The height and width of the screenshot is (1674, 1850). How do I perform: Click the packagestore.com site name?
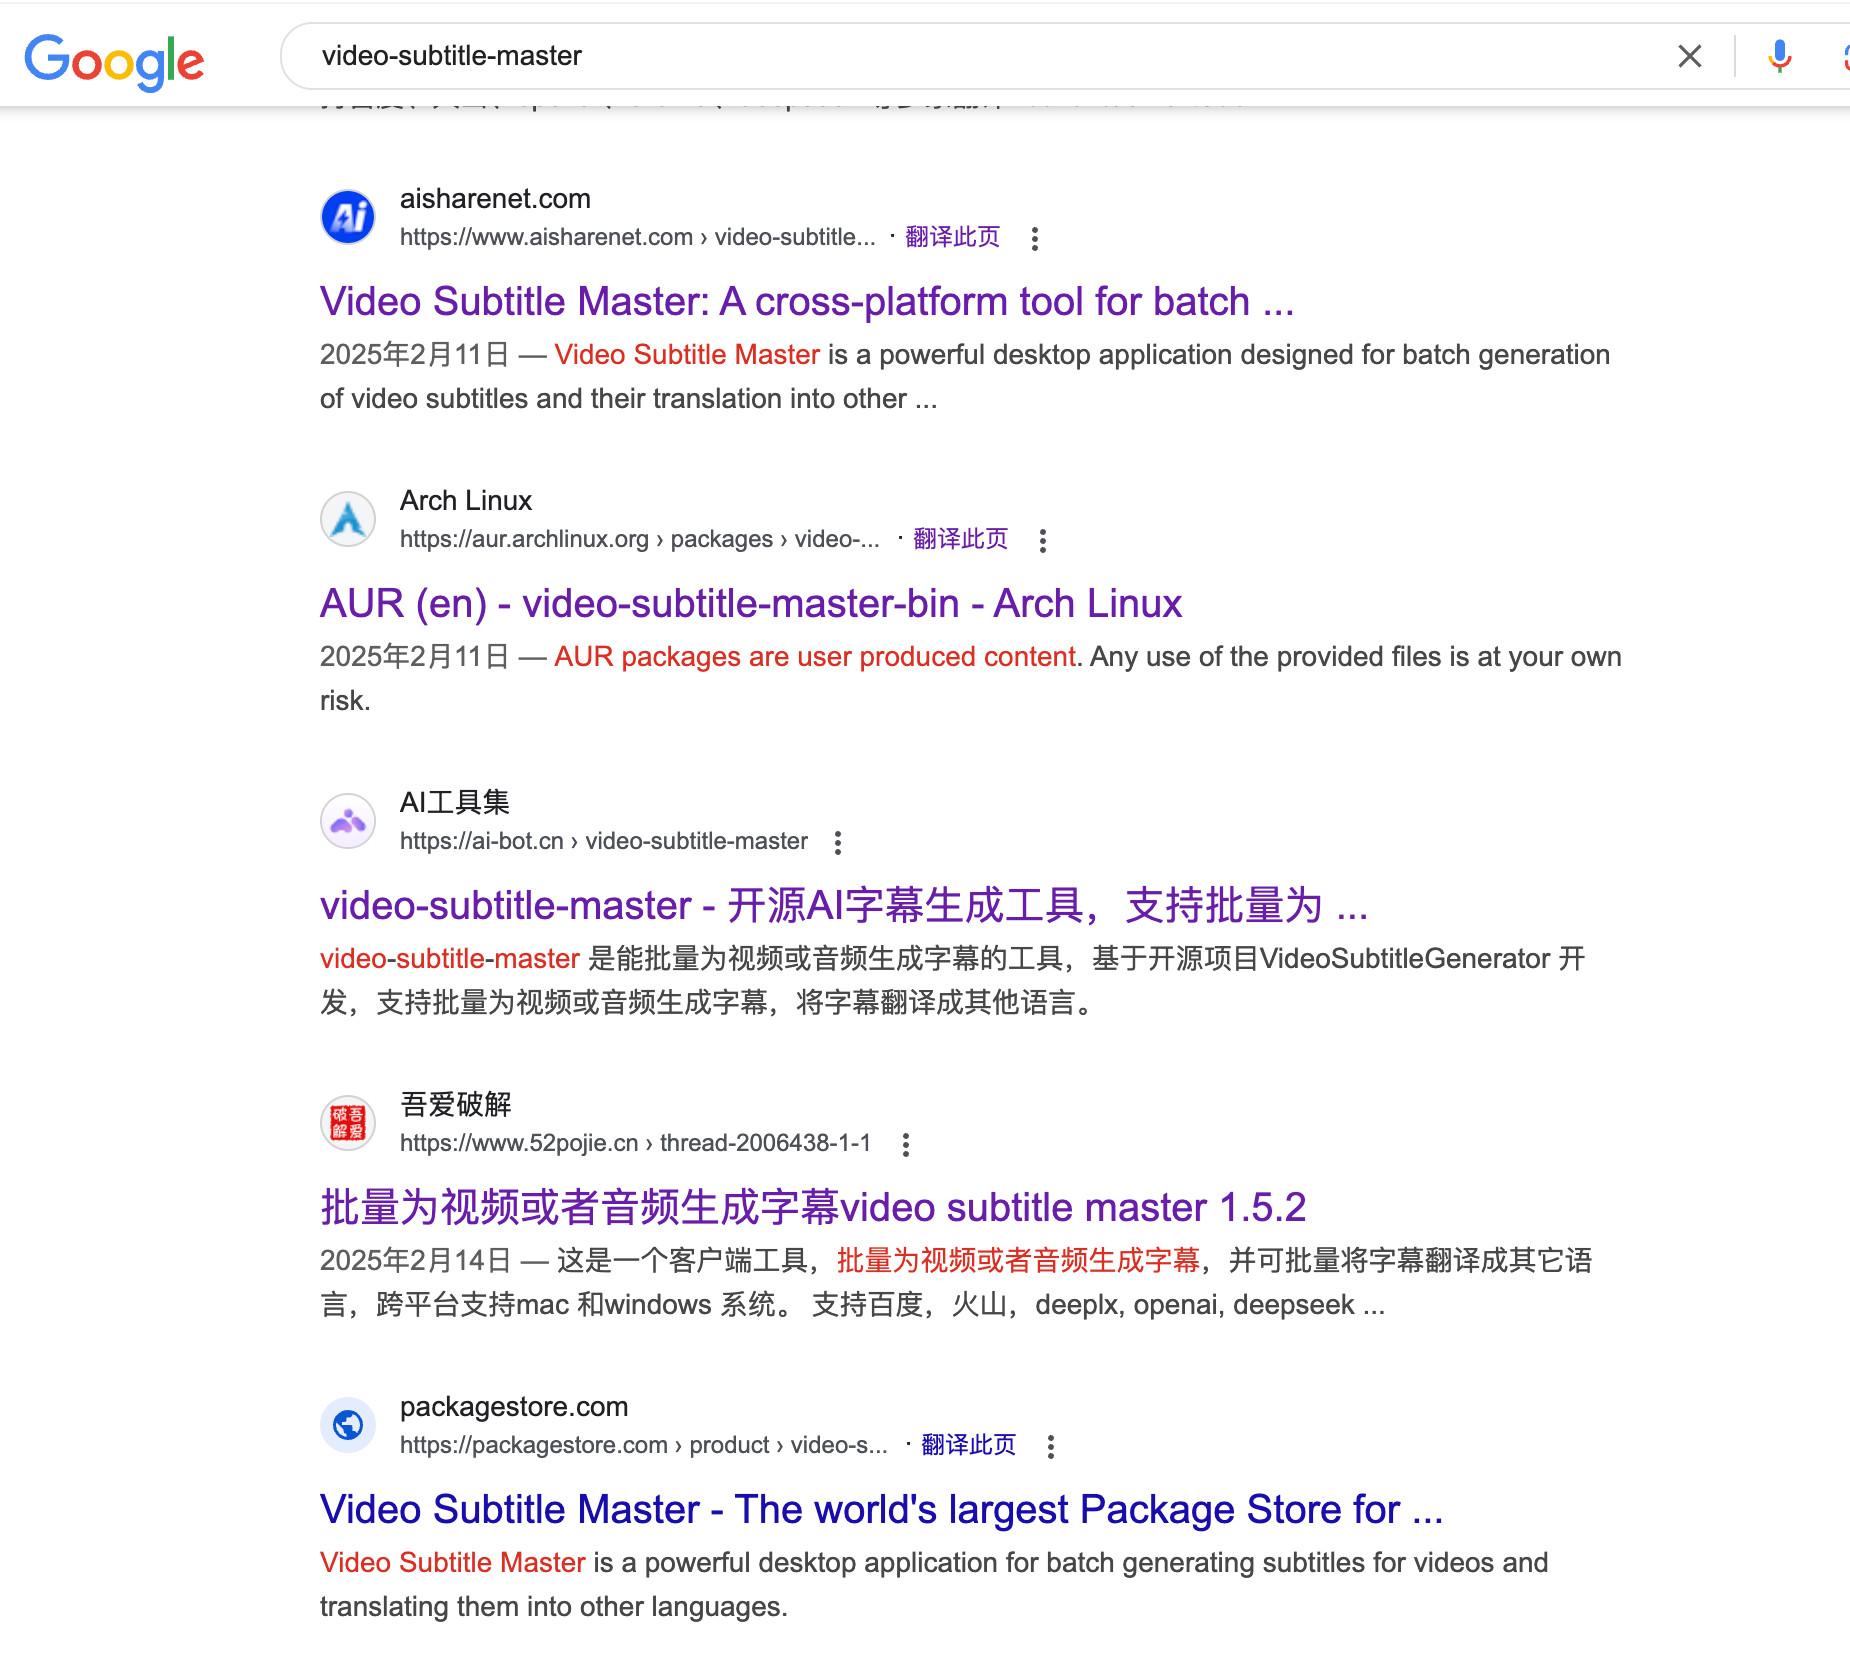tap(514, 1407)
